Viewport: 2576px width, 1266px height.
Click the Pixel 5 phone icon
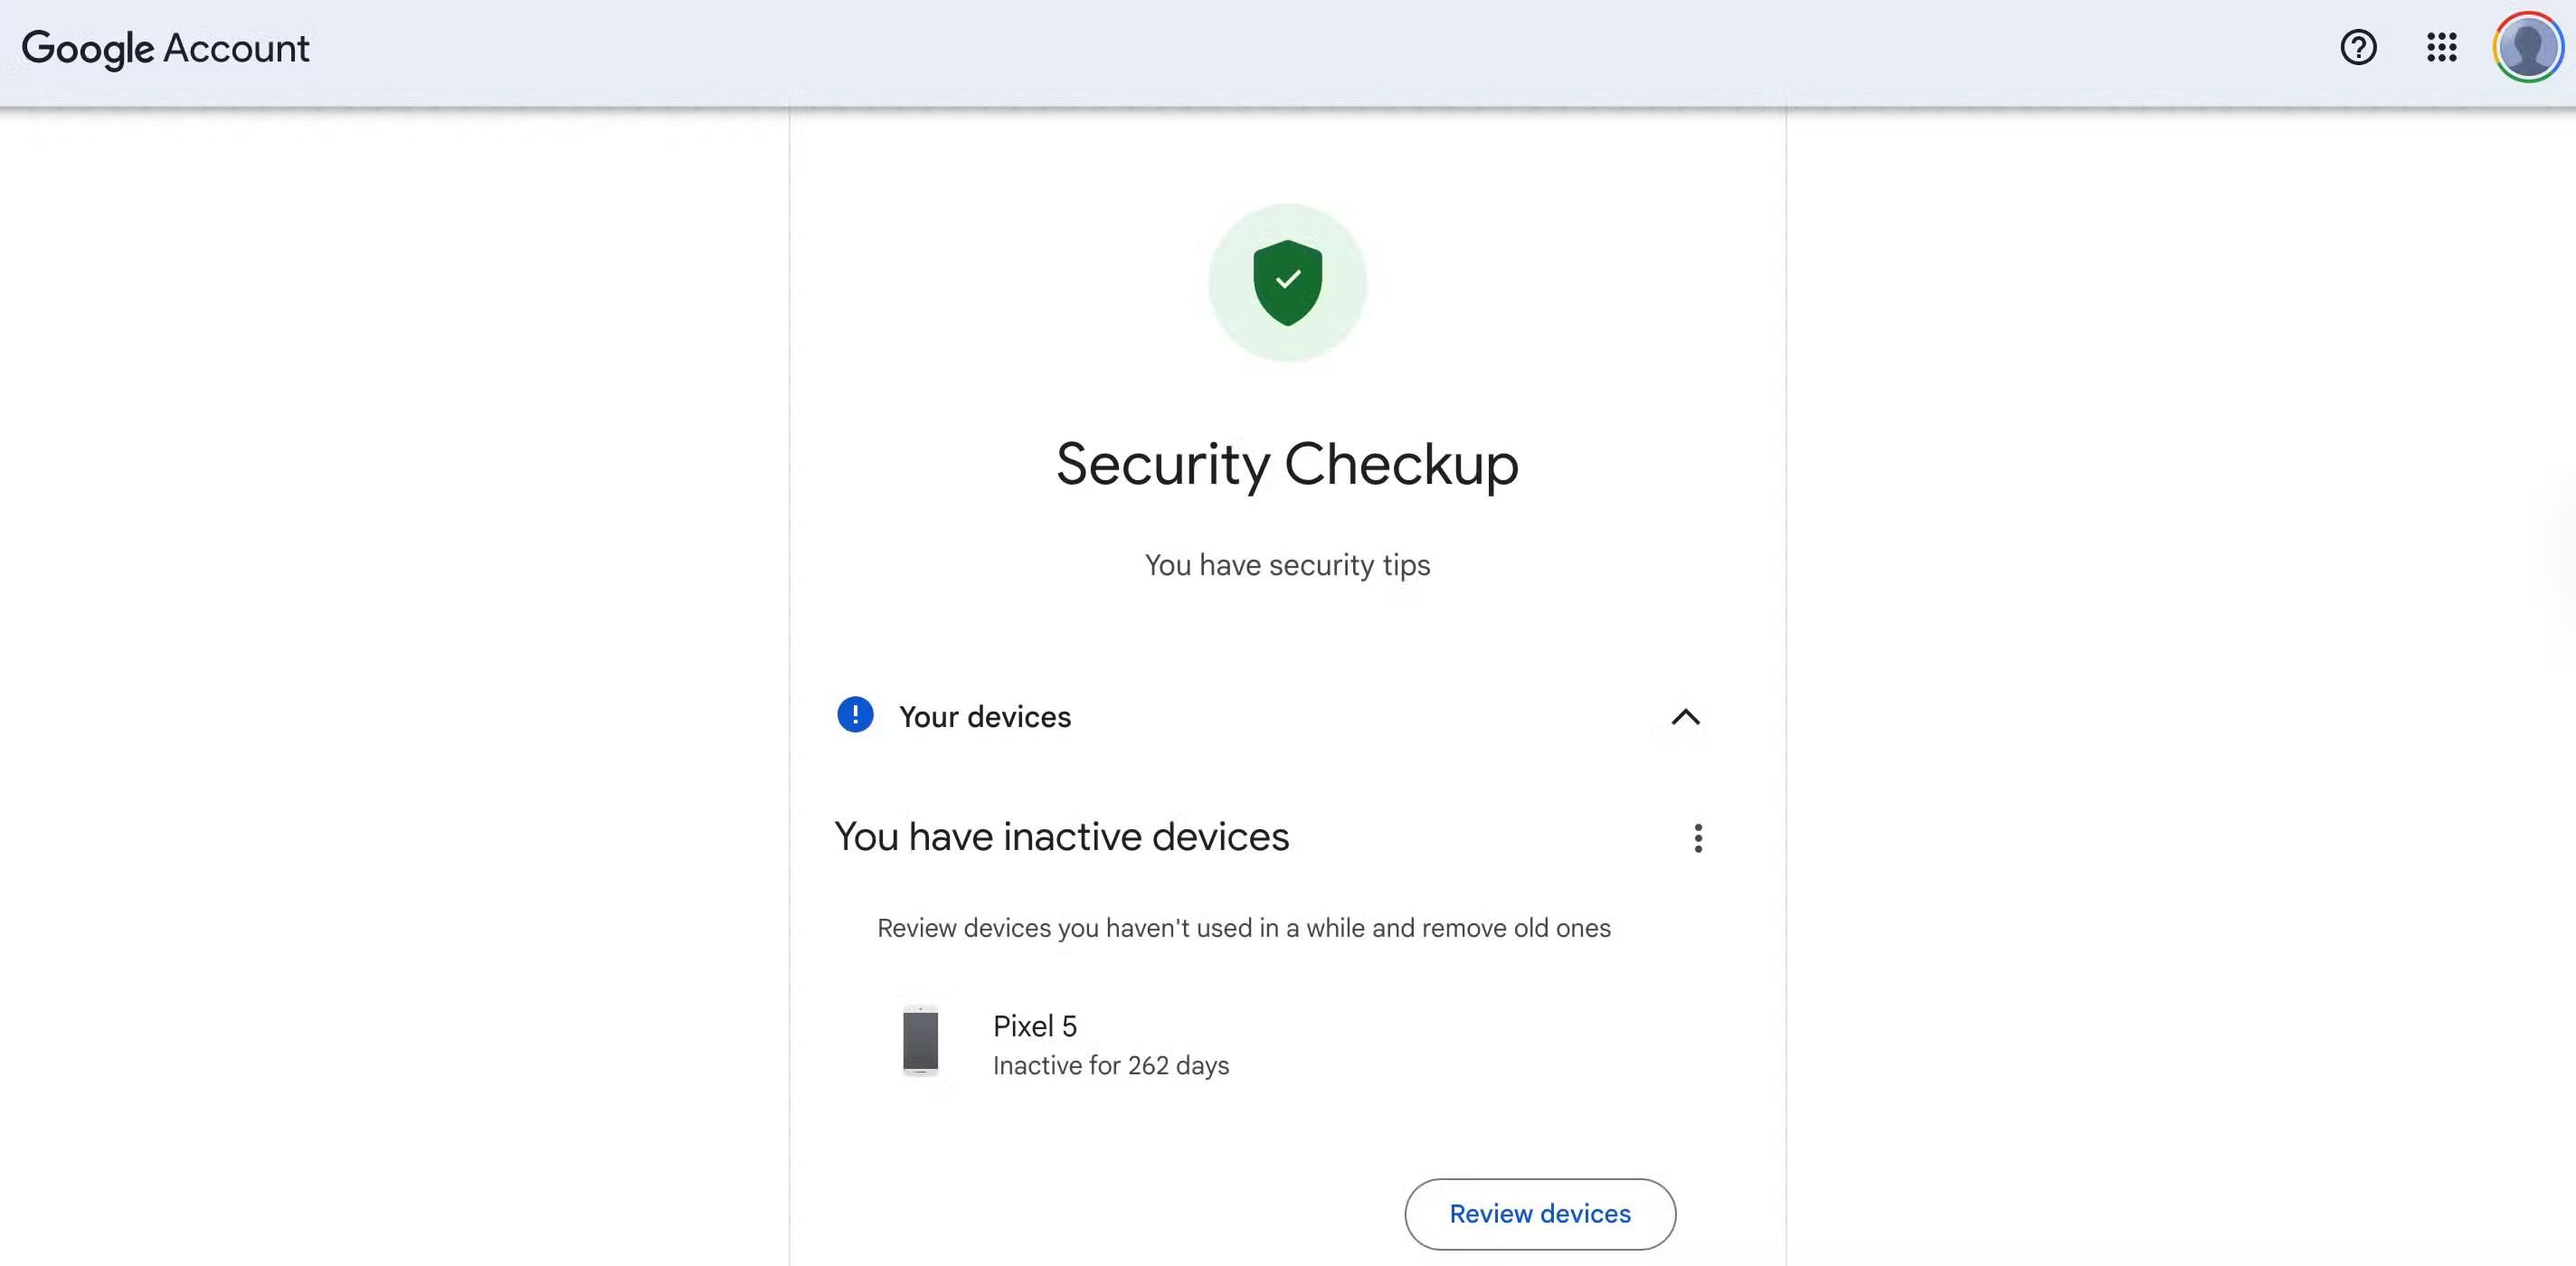921,1040
